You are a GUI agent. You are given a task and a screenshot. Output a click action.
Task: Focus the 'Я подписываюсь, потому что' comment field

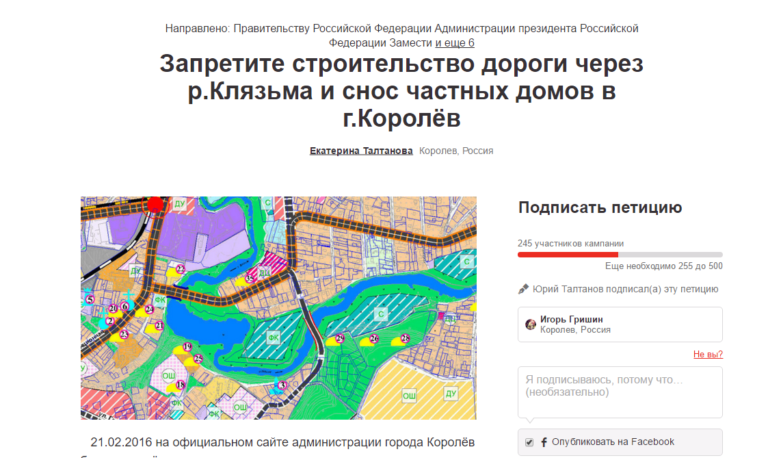(620, 392)
